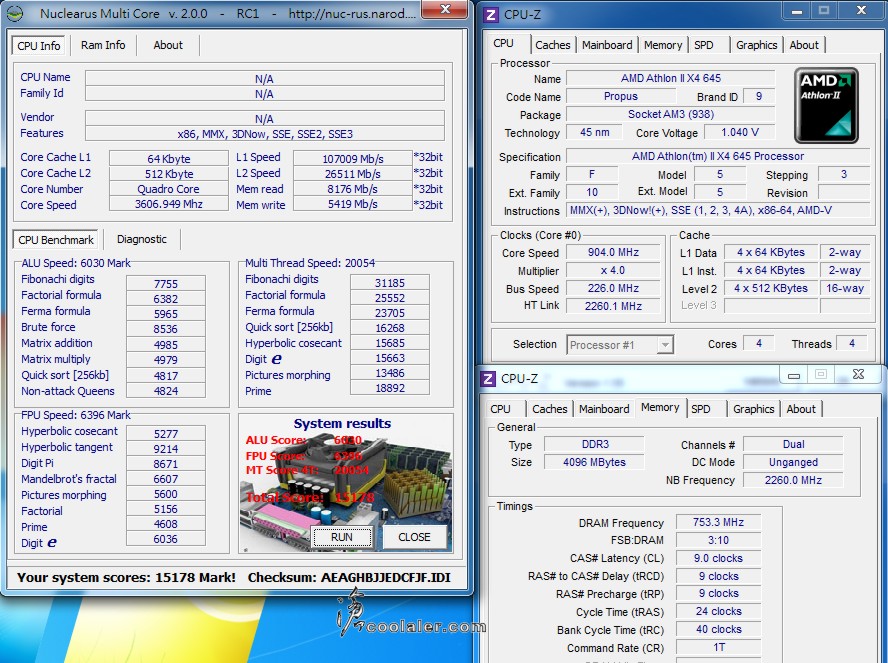The height and width of the screenshot is (663, 888).
Task: Click the Mandelbrot's fractal score 6607
Action: 166,479
